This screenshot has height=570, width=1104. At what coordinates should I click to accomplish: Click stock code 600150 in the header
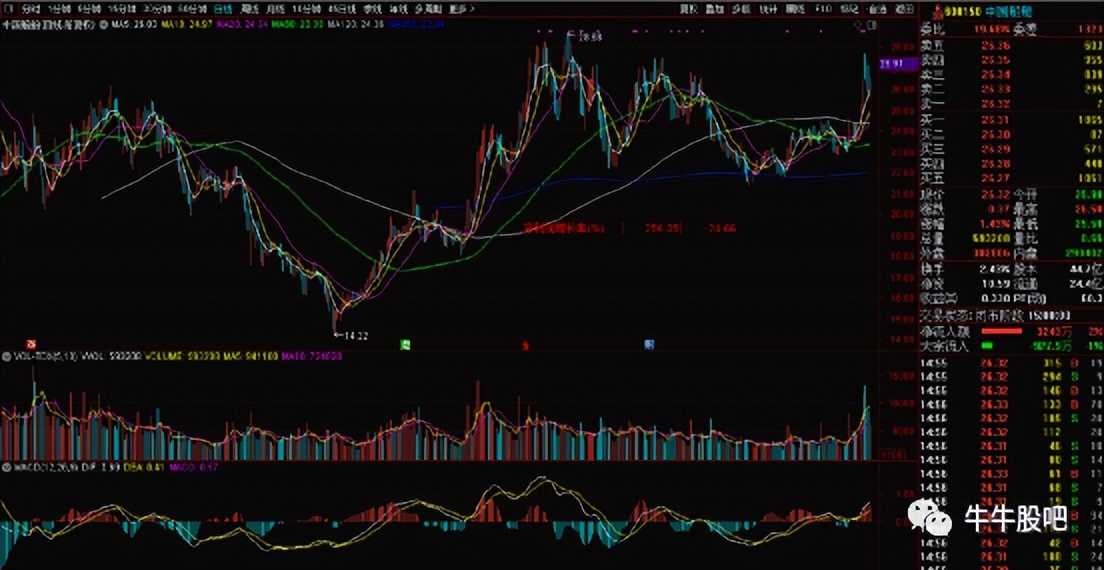click(x=962, y=11)
